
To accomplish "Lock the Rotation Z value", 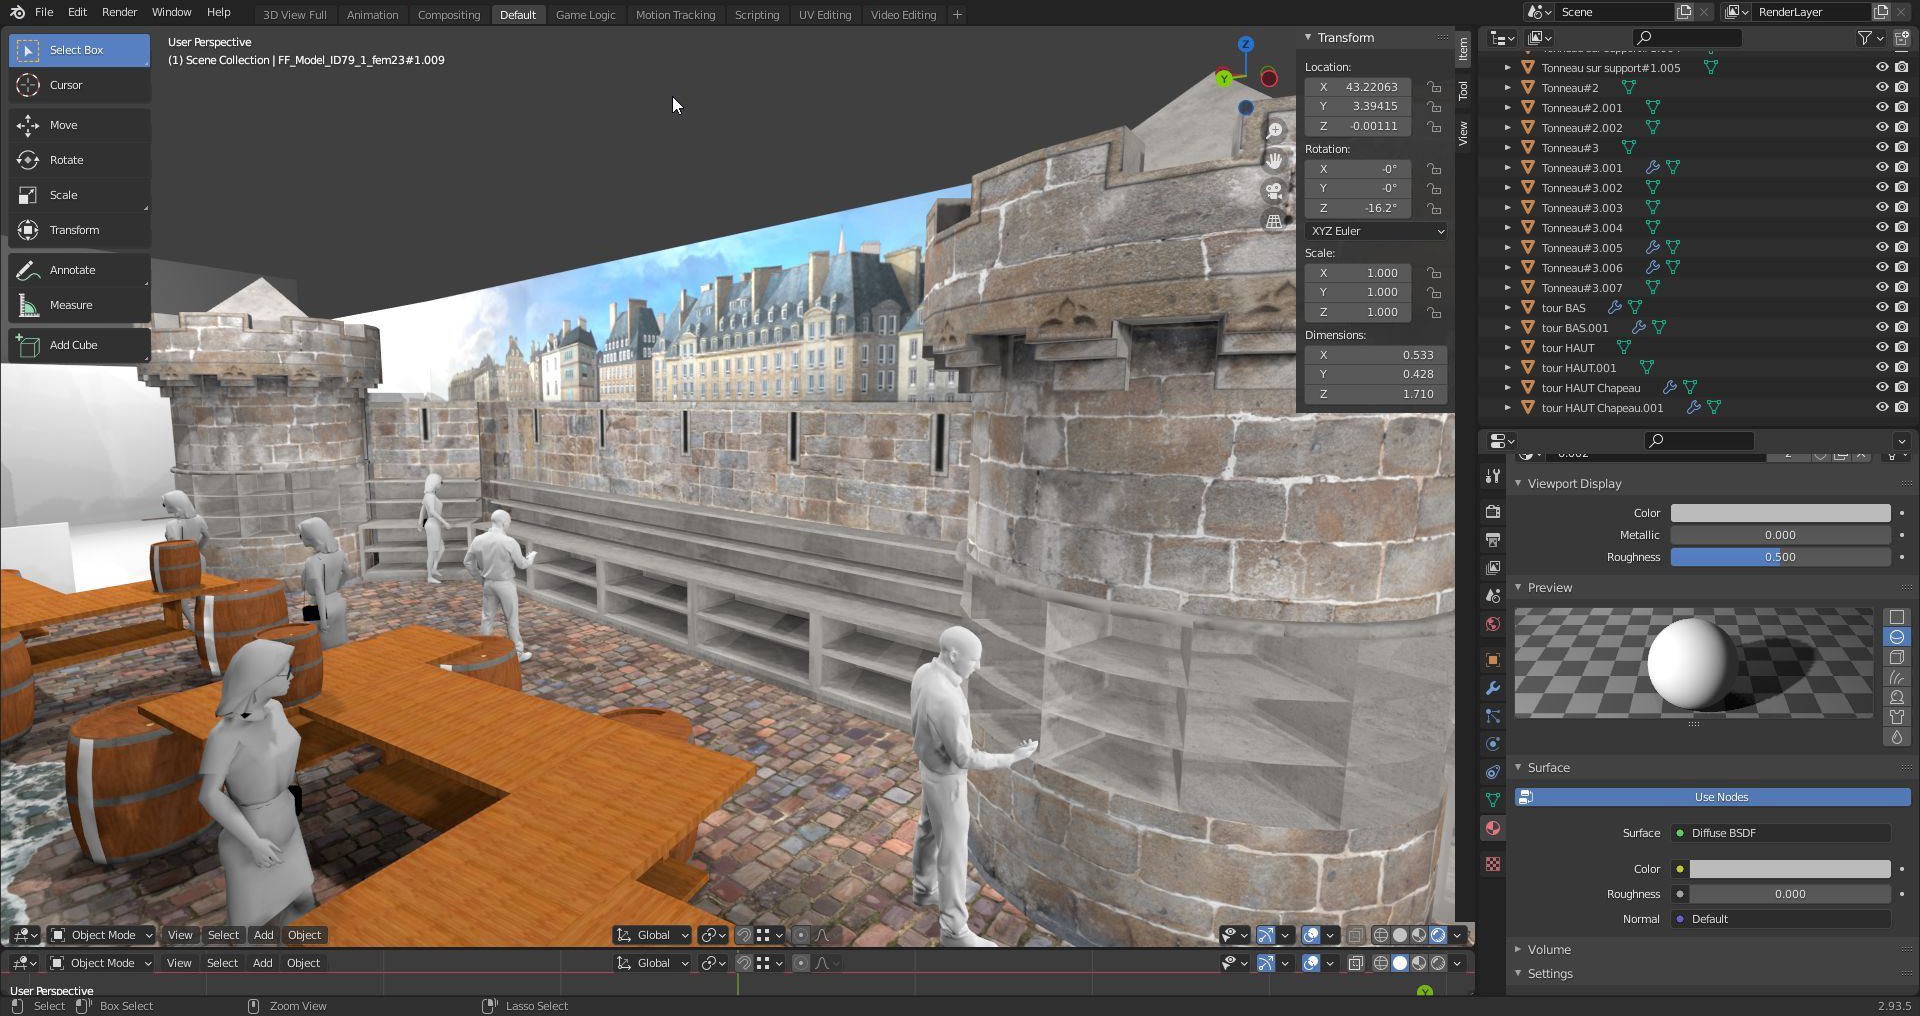I will pos(1434,208).
